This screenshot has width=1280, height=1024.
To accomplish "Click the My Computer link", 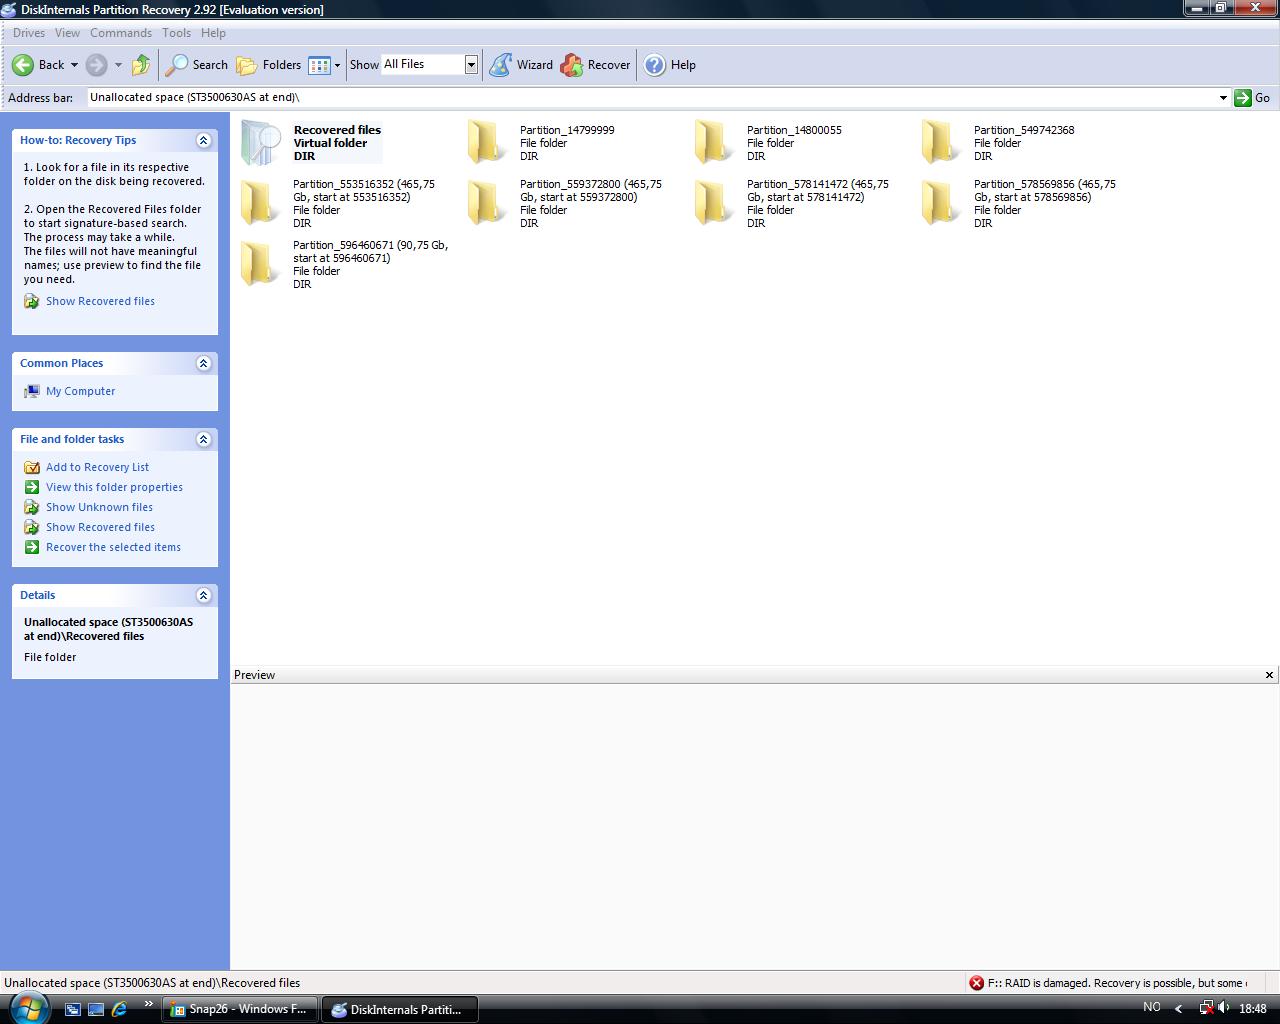I will tap(80, 391).
